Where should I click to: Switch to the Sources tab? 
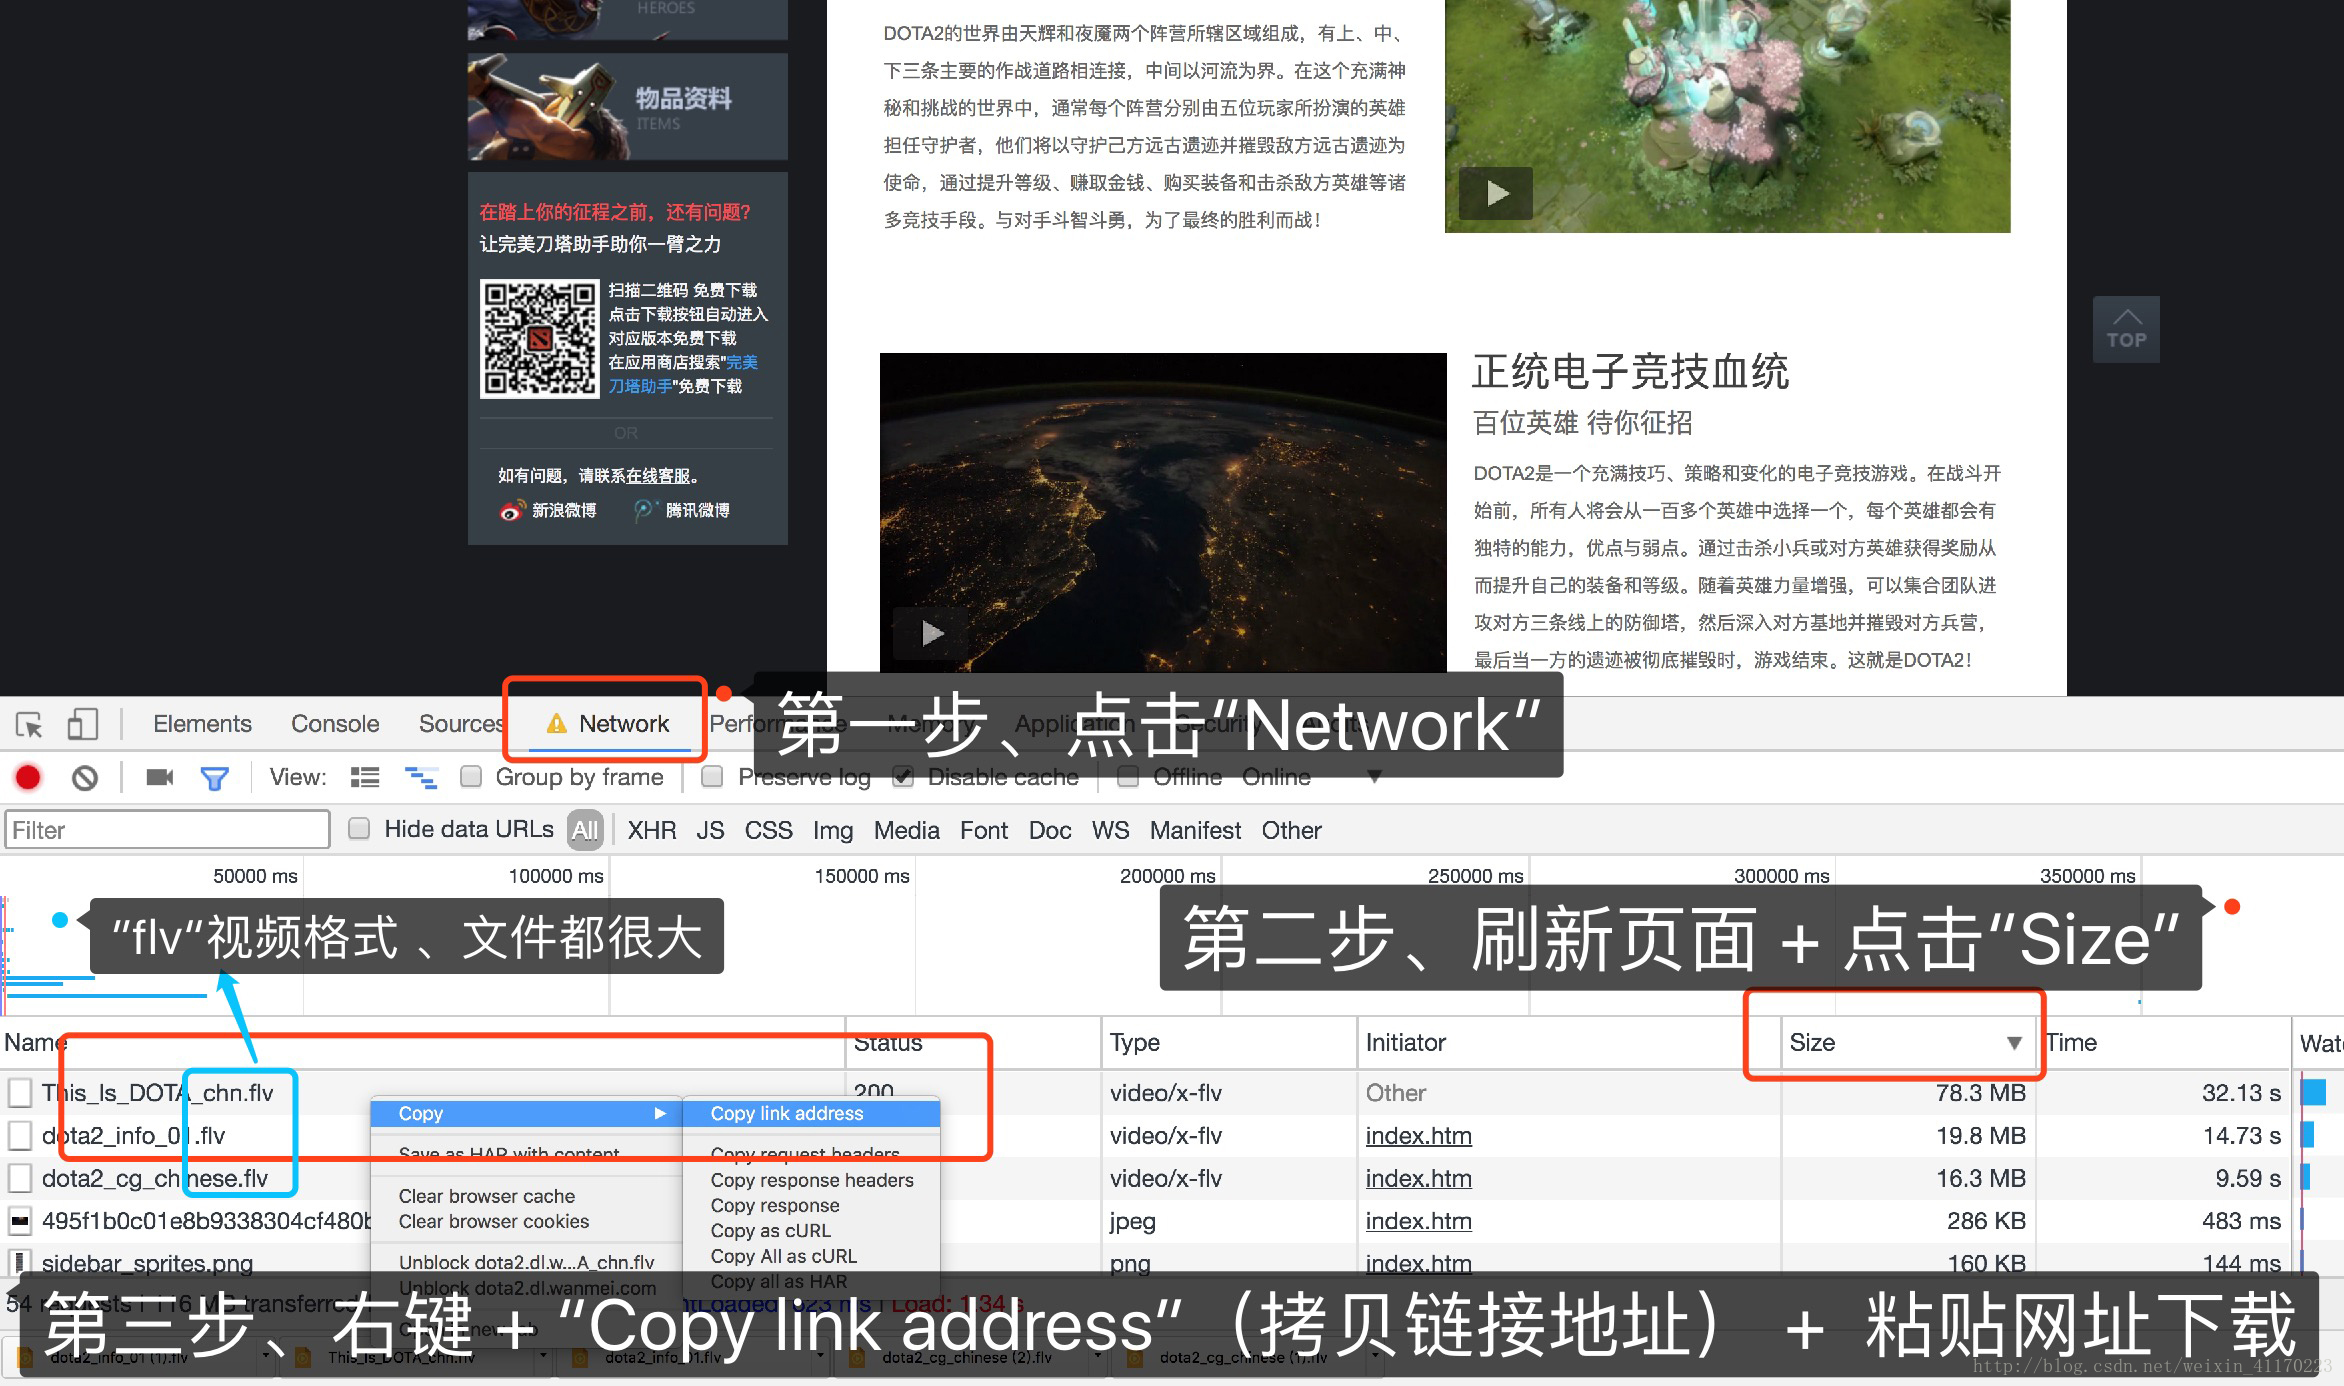pos(461,724)
